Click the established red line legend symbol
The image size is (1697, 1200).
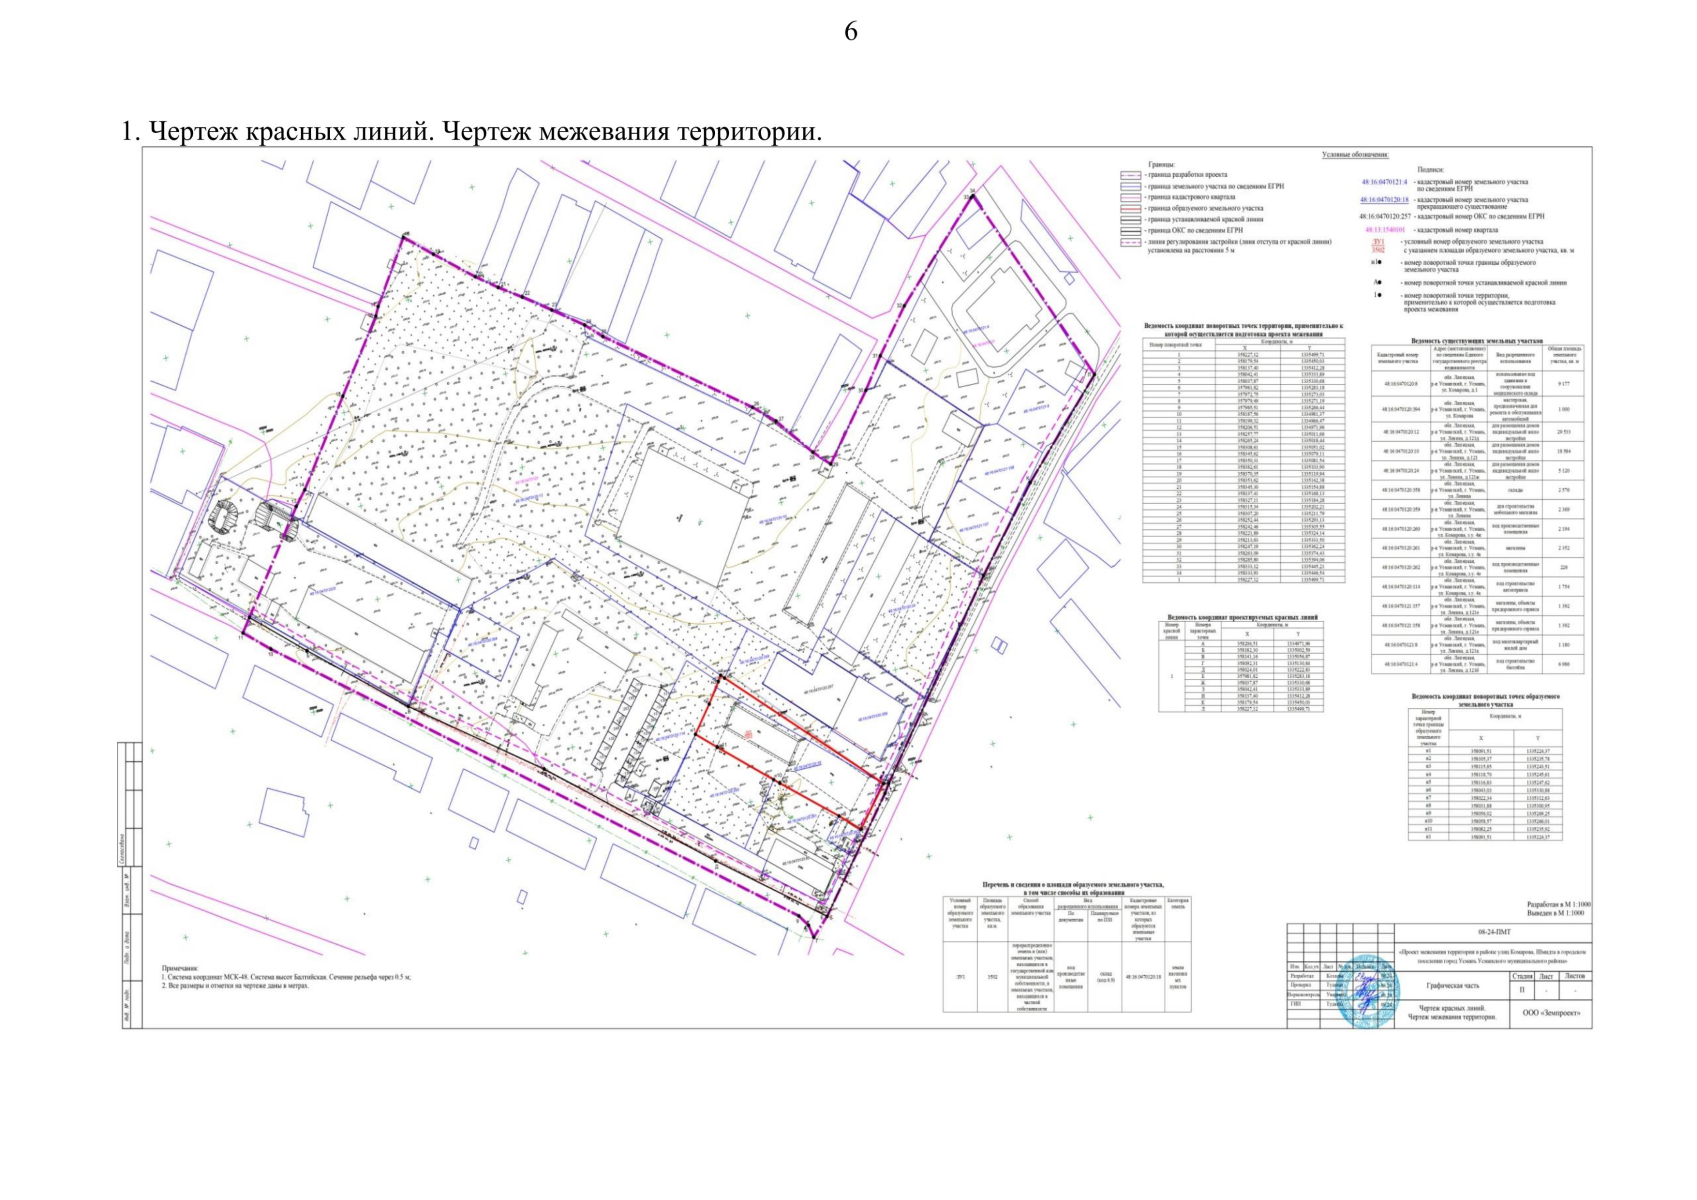[x=1130, y=219]
